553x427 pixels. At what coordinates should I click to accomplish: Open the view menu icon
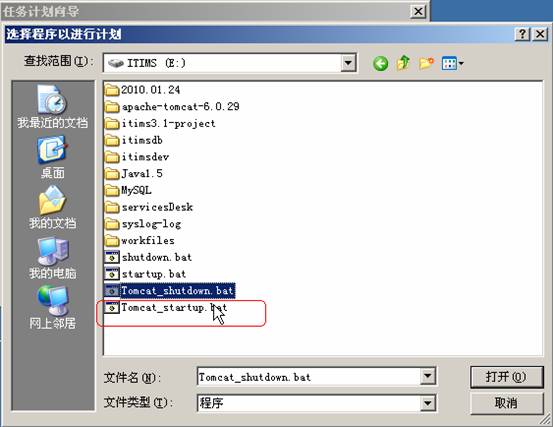click(x=452, y=63)
